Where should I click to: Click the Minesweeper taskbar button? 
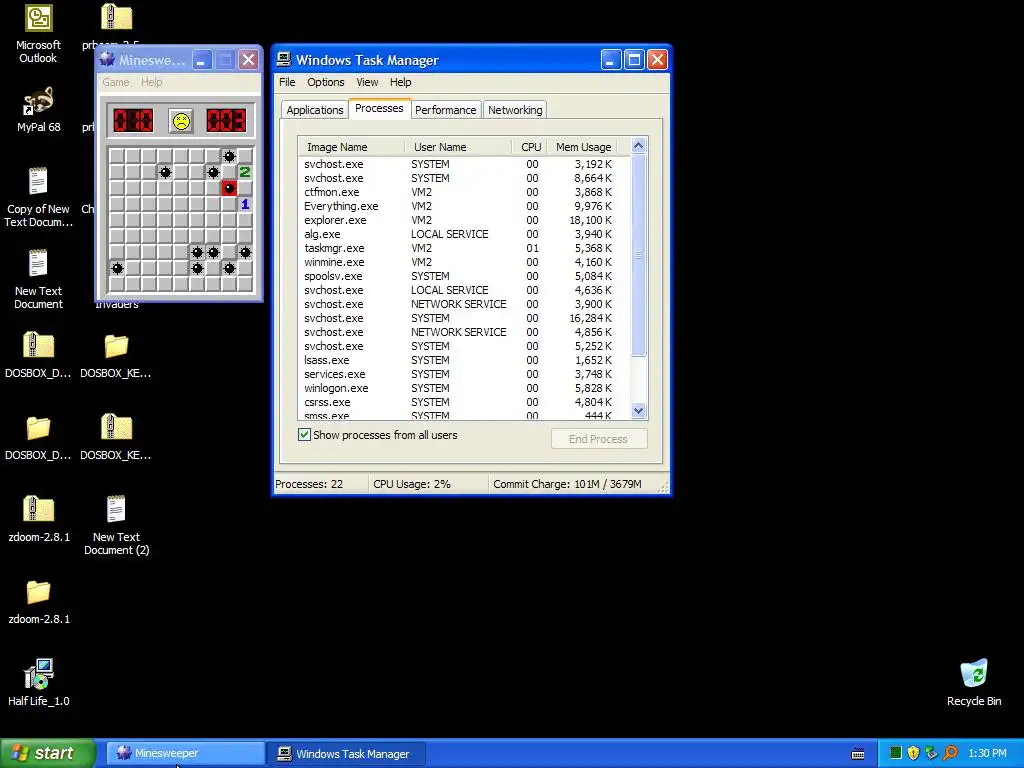pos(185,754)
